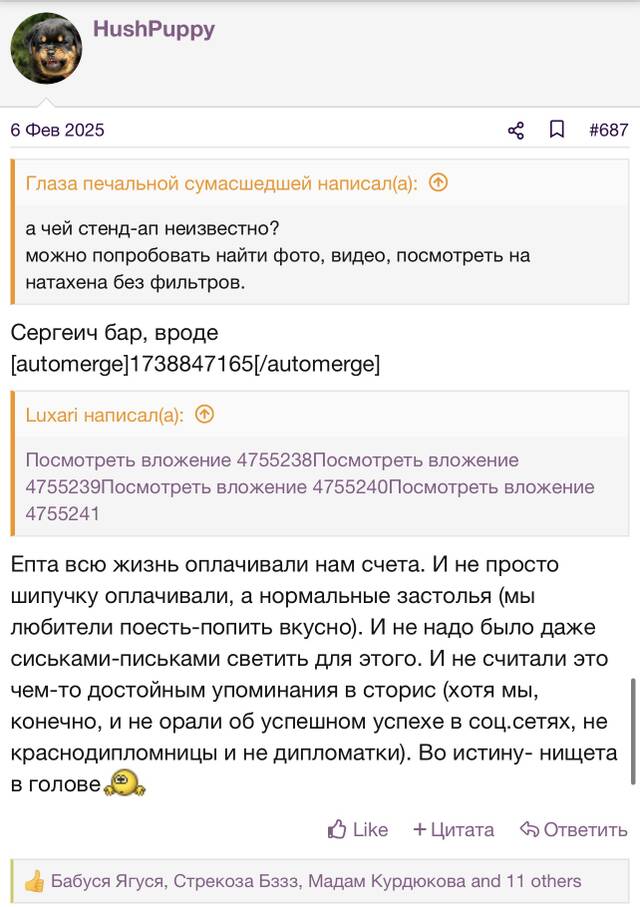
Task: Open Мадам Курдюкова profile from the likes list
Action: 387,880
